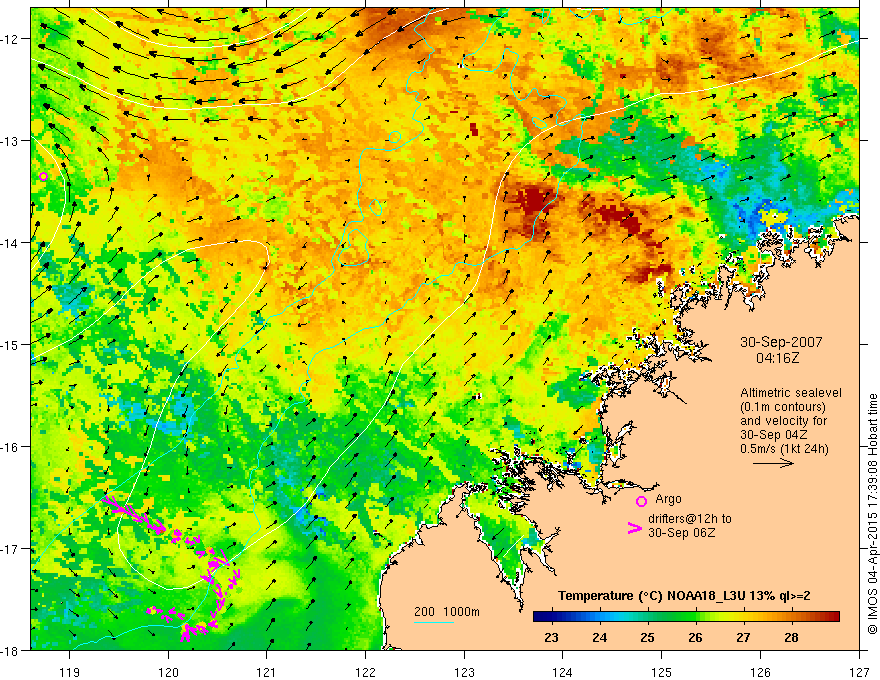Viewport: 880px width, 680px height.
Task: Click the Argo float marker near 13°S west edge
Action: tap(44, 176)
